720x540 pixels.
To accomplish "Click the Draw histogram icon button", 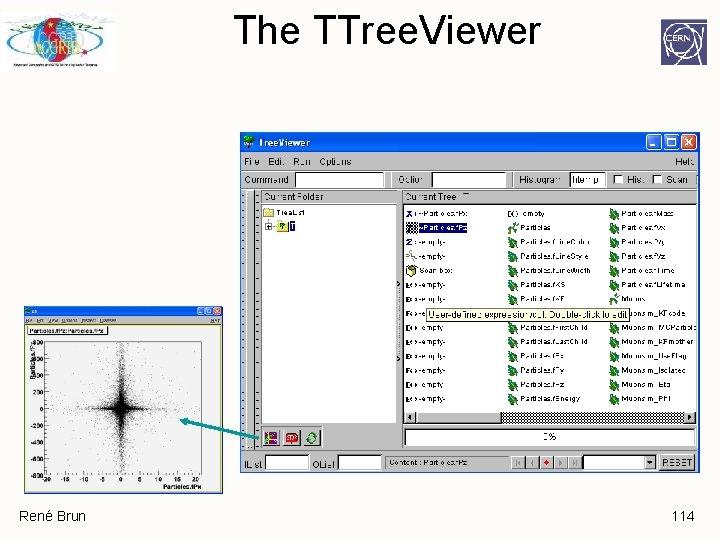I will click(x=271, y=438).
